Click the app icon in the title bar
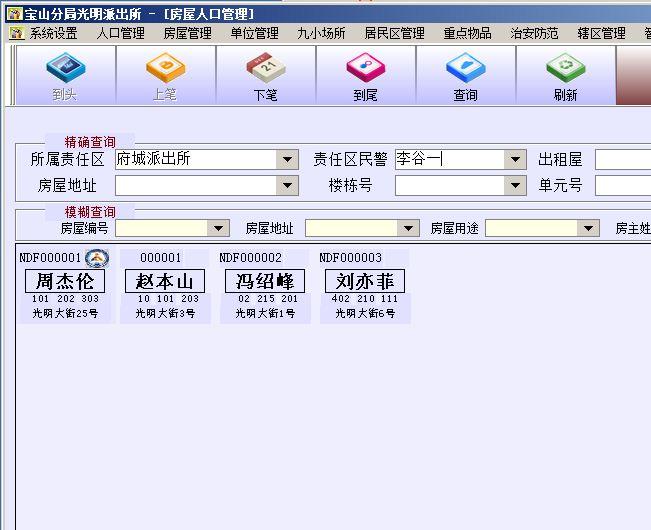Screen dimensions: 651x530 pyautogui.click(x=15, y=14)
